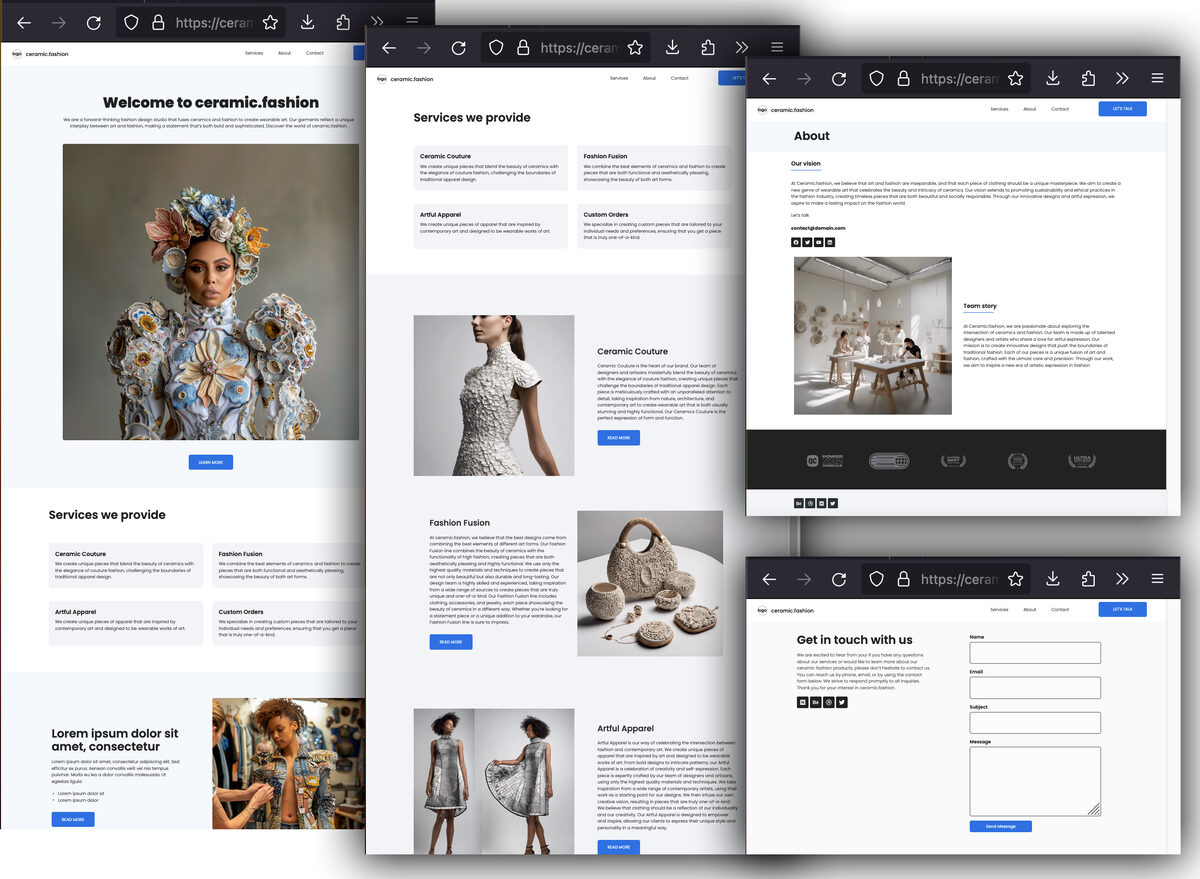
Task: Click the Behance icon under Get in touch text
Action: (x=816, y=702)
